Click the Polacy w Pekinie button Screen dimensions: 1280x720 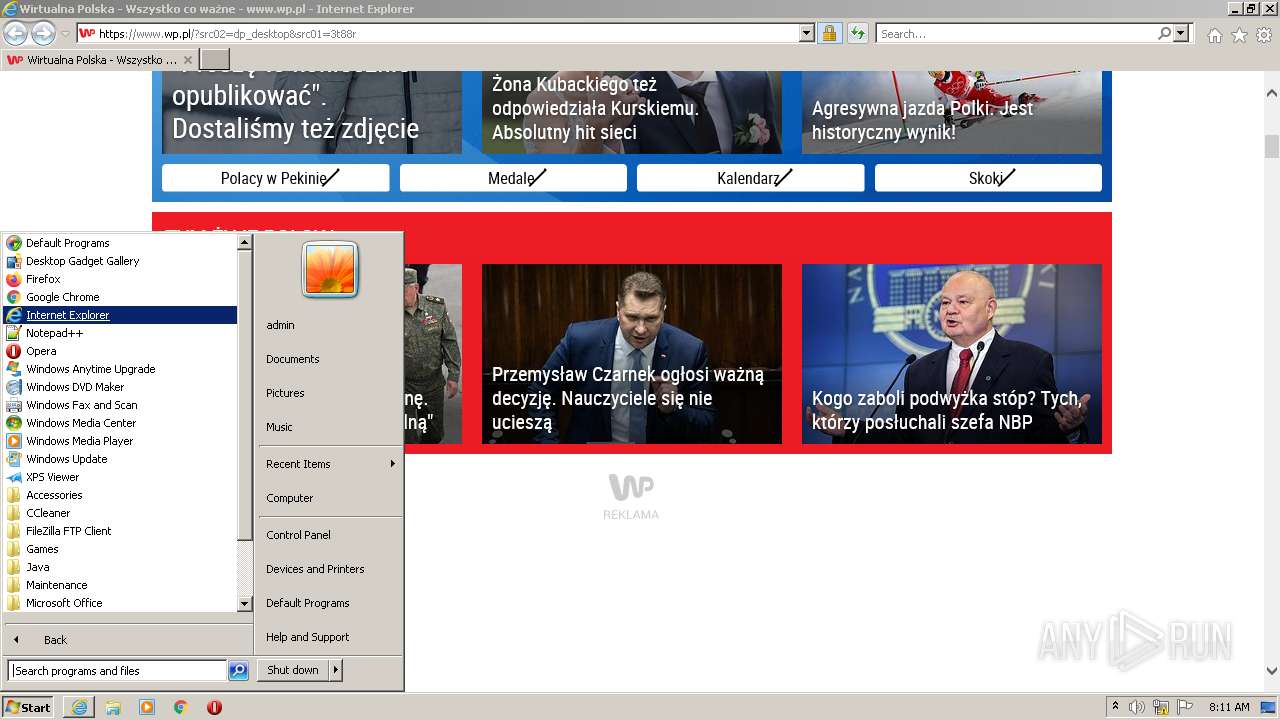276,178
